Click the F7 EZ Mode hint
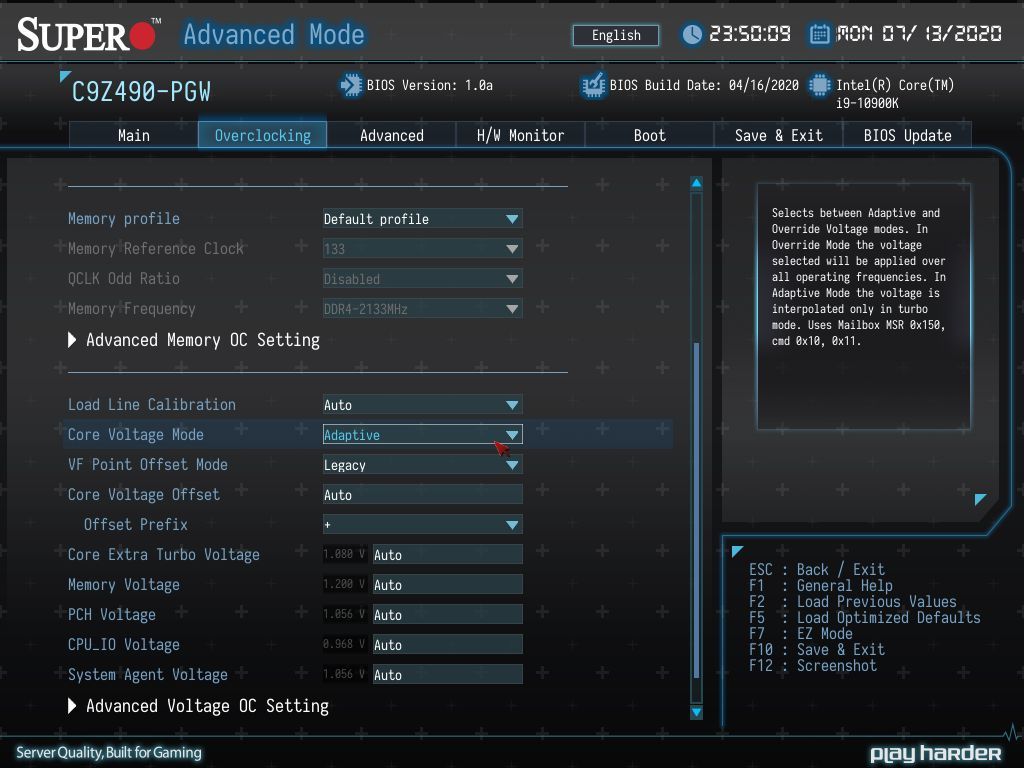 (801, 633)
